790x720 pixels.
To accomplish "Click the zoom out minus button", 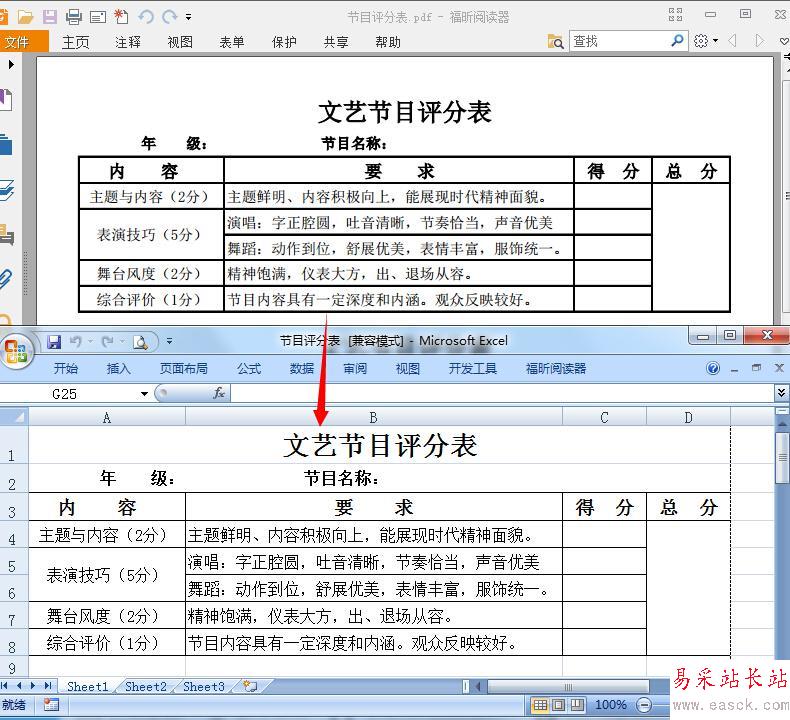I will [644, 705].
